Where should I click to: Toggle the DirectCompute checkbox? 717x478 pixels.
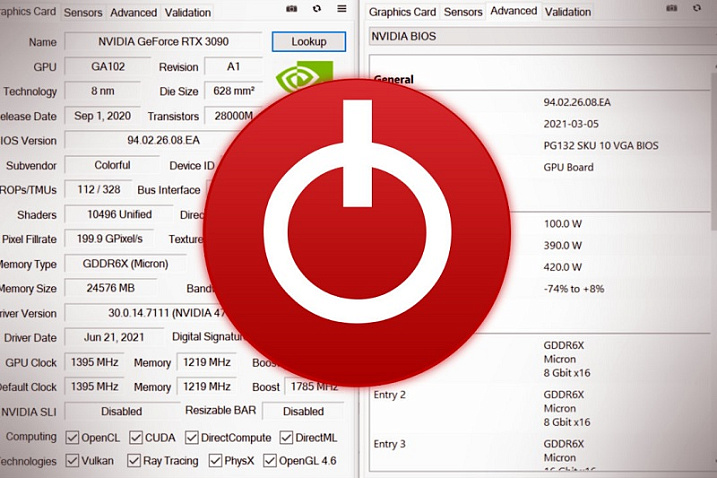192,437
